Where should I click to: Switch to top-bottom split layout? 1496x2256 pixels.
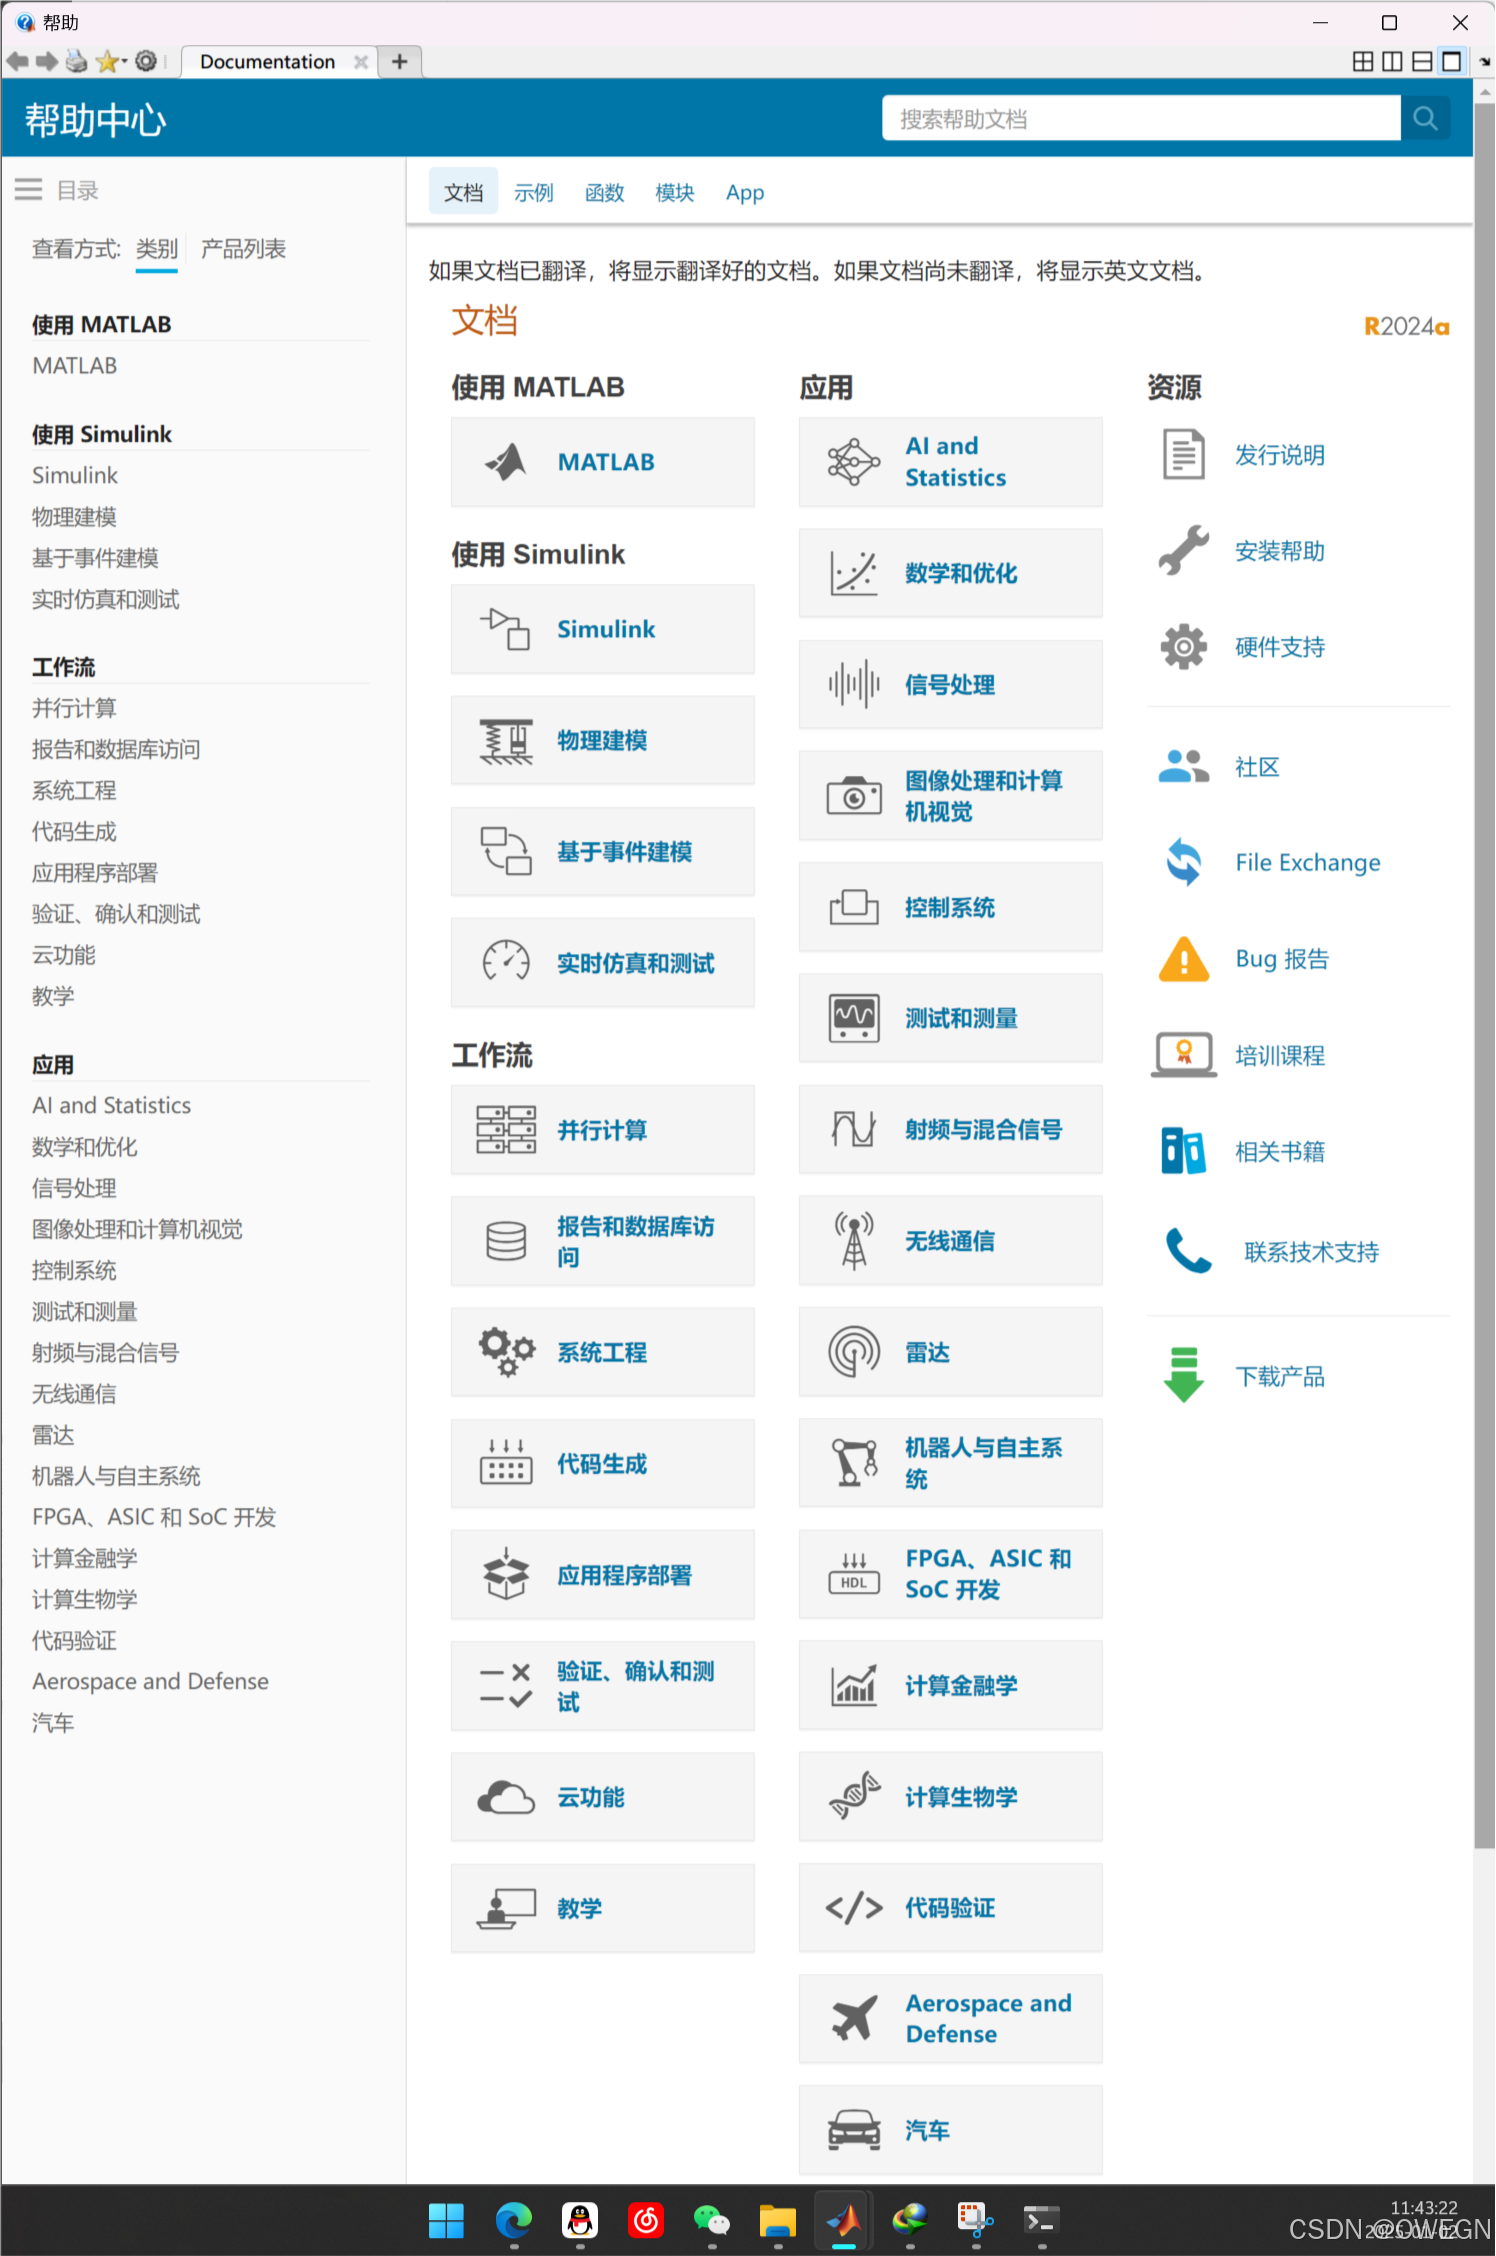coord(1422,62)
